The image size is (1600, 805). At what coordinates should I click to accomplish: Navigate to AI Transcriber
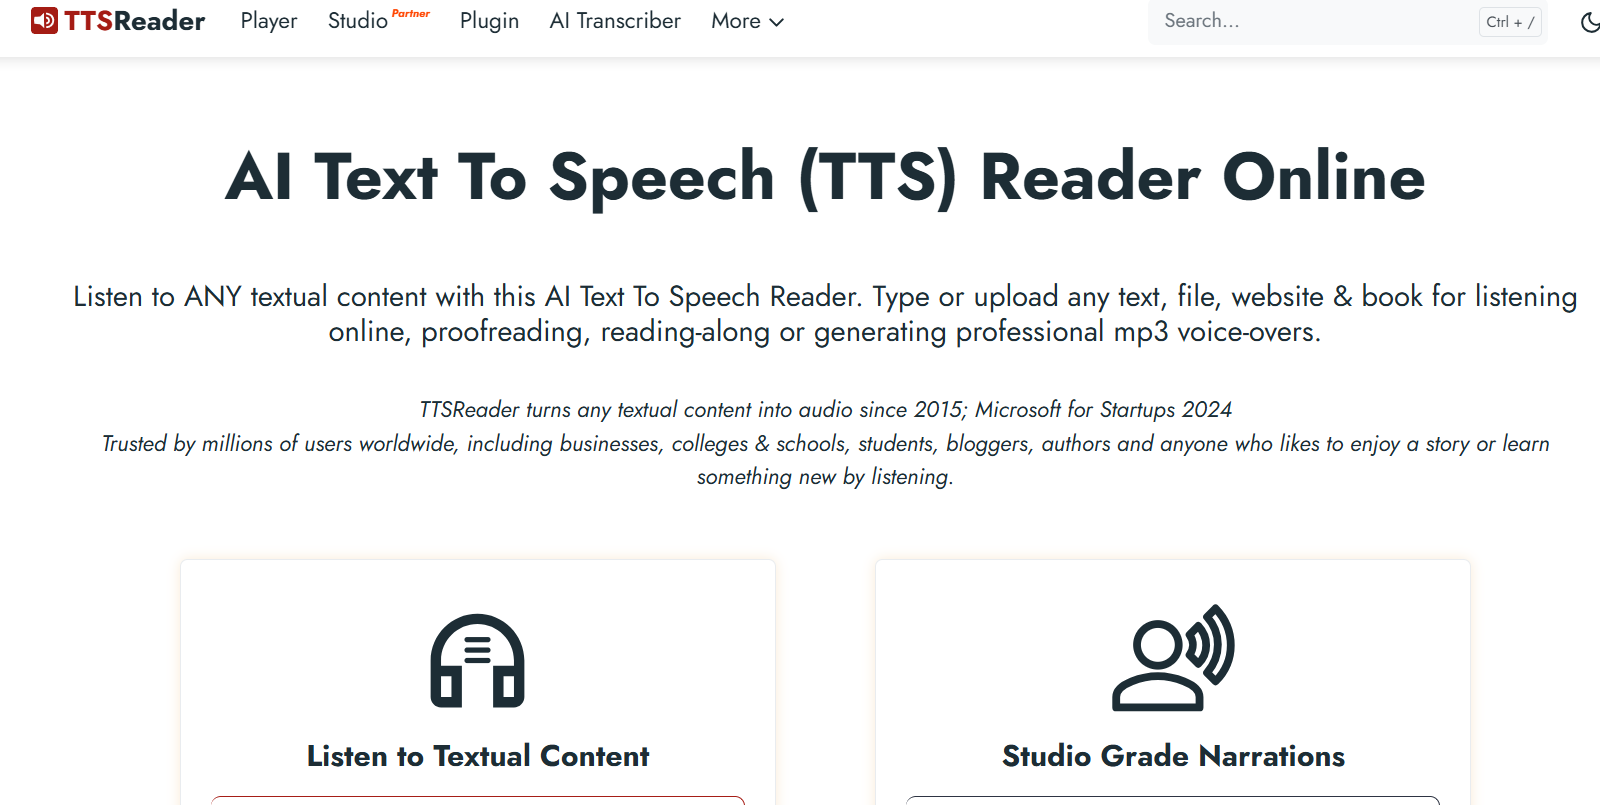coord(615,21)
